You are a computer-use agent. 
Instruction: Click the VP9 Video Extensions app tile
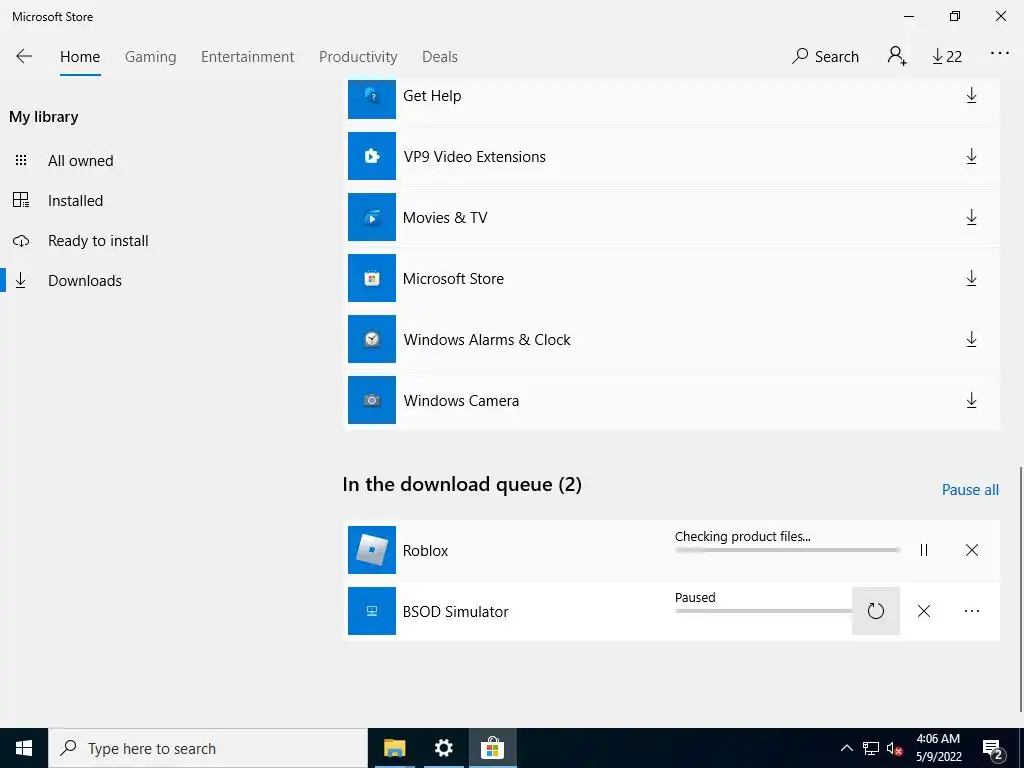click(x=372, y=156)
